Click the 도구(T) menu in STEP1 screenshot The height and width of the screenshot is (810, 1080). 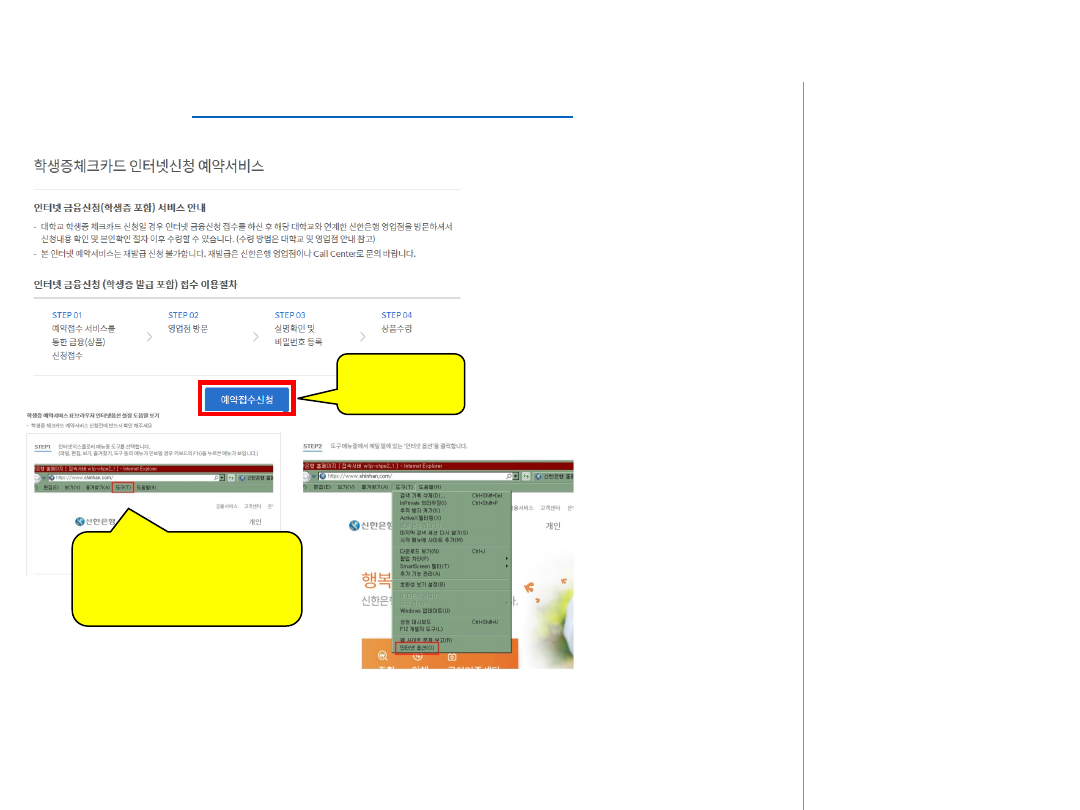point(122,488)
